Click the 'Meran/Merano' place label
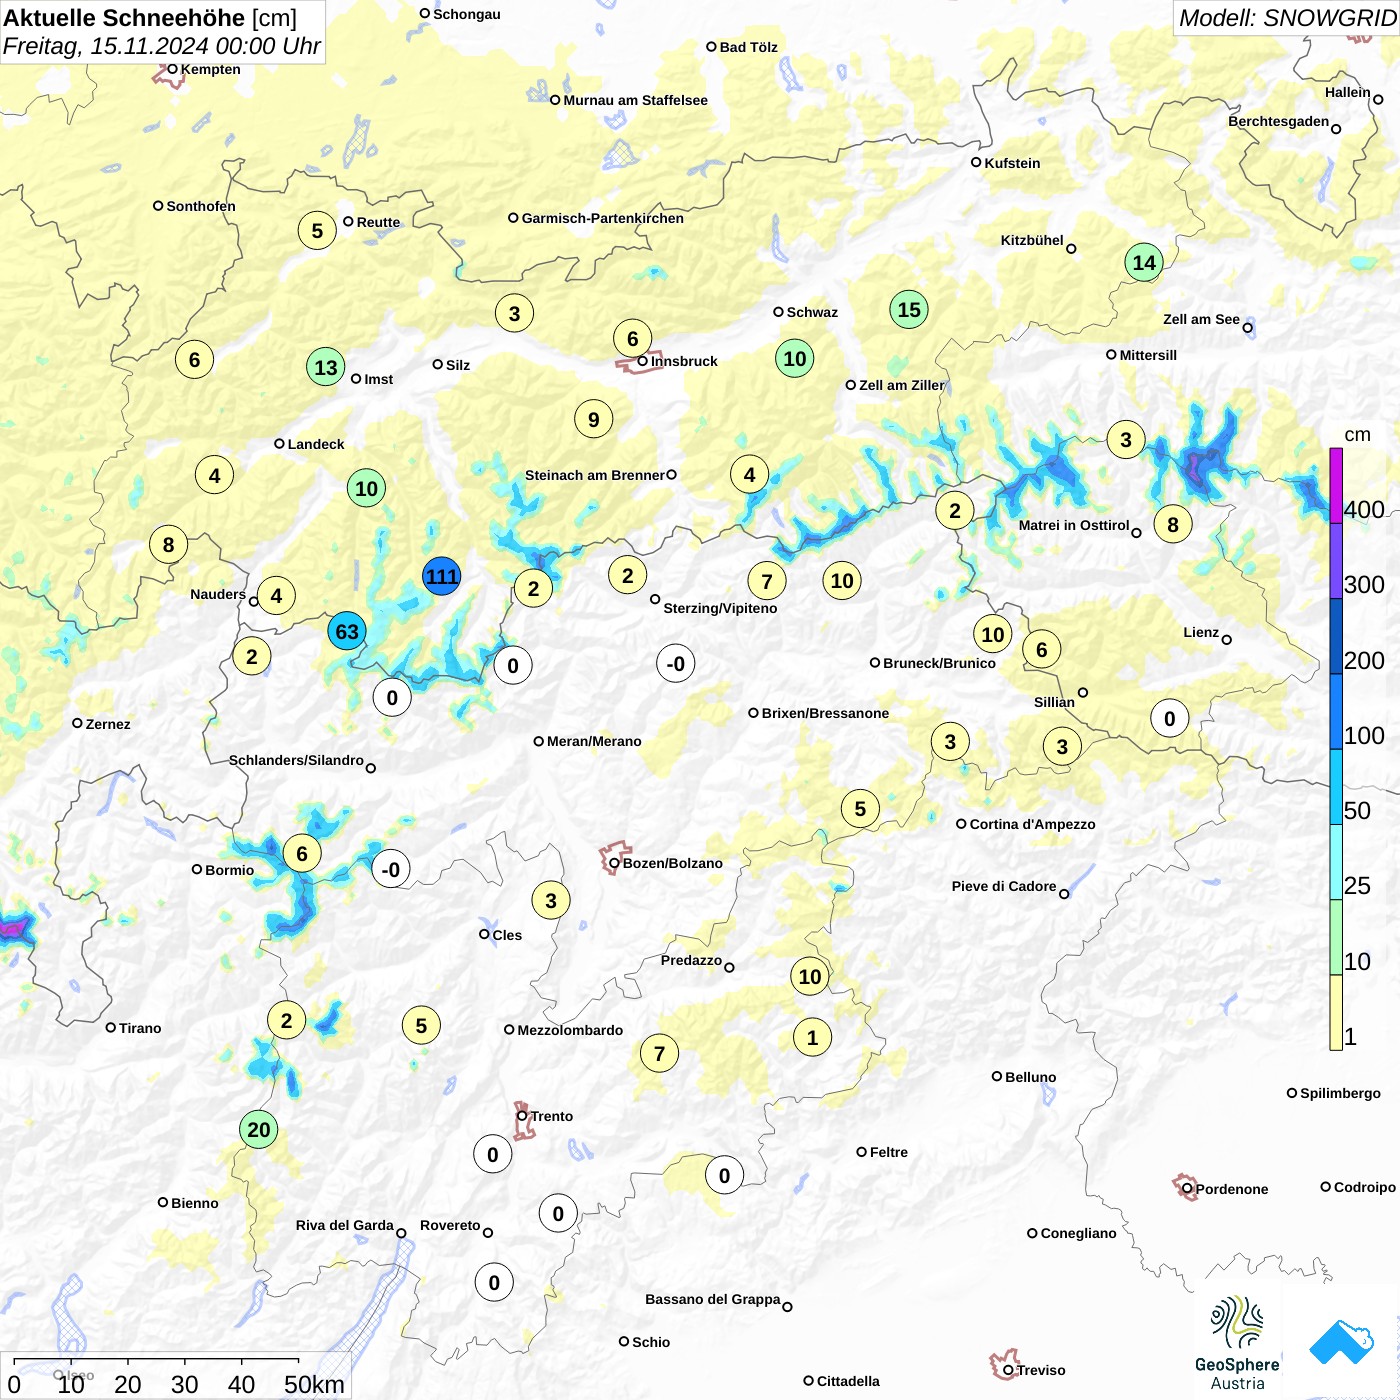 [x=594, y=741]
